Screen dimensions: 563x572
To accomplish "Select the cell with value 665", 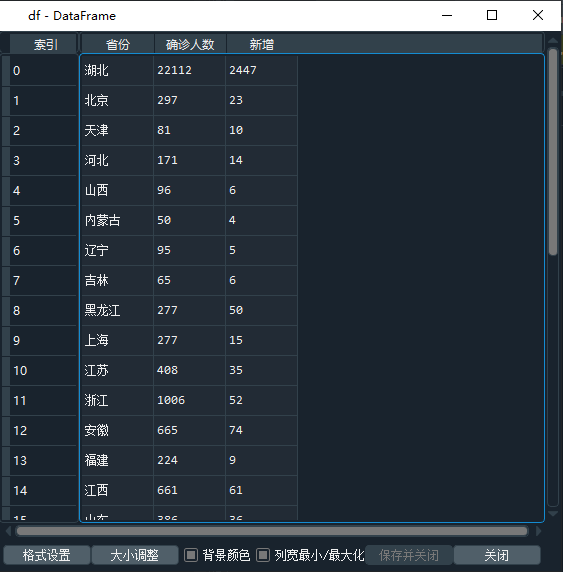I will point(189,430).
